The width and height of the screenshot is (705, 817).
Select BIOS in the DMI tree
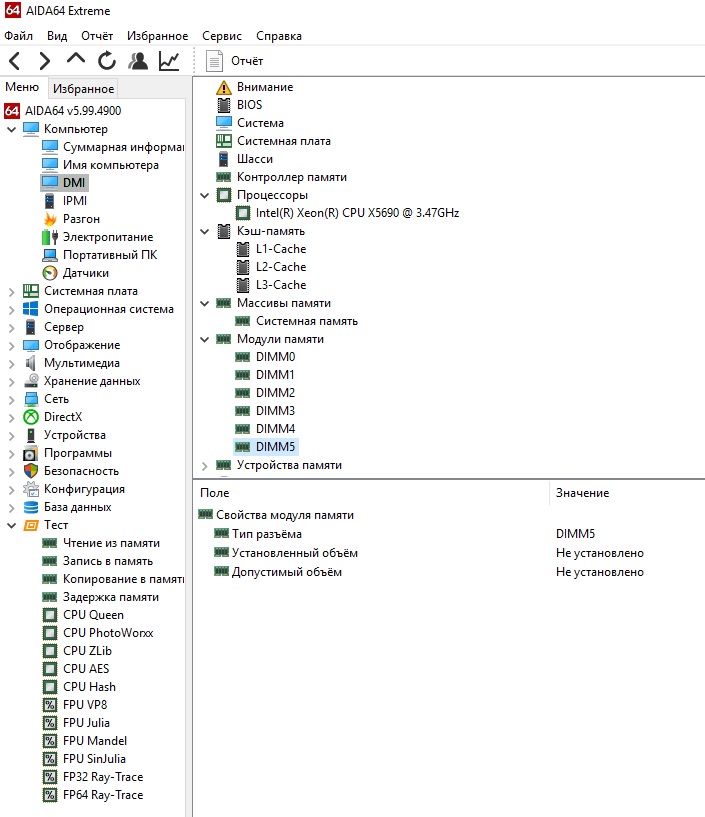[249, 105]
